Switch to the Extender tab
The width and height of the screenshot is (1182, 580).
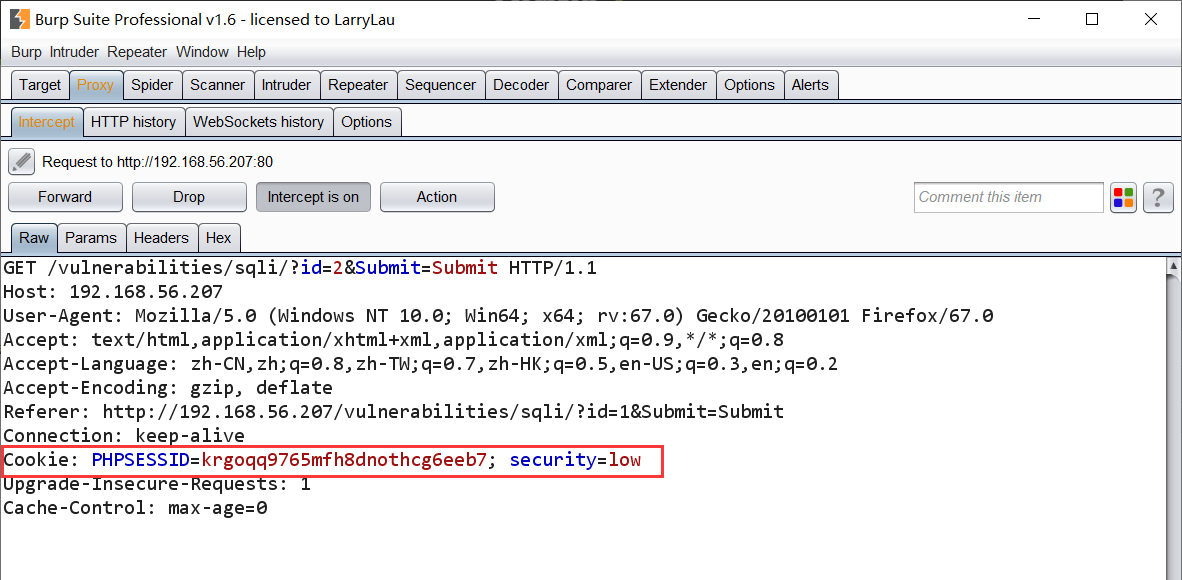678,85
